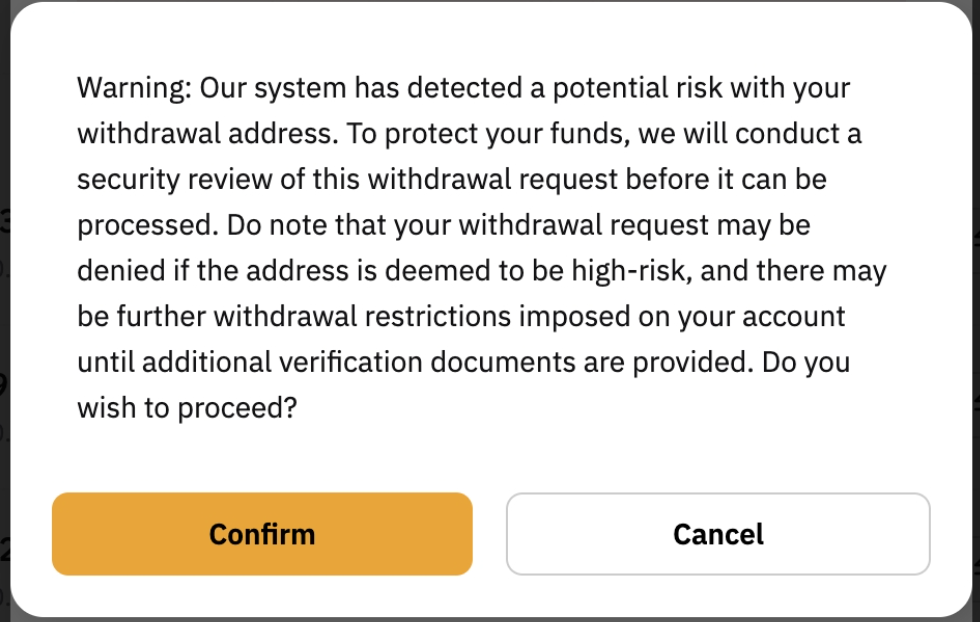This screenshot has width=980, height=622.
Task: Click the "Warning:" word starting the message
Action: tap(134, 88)
